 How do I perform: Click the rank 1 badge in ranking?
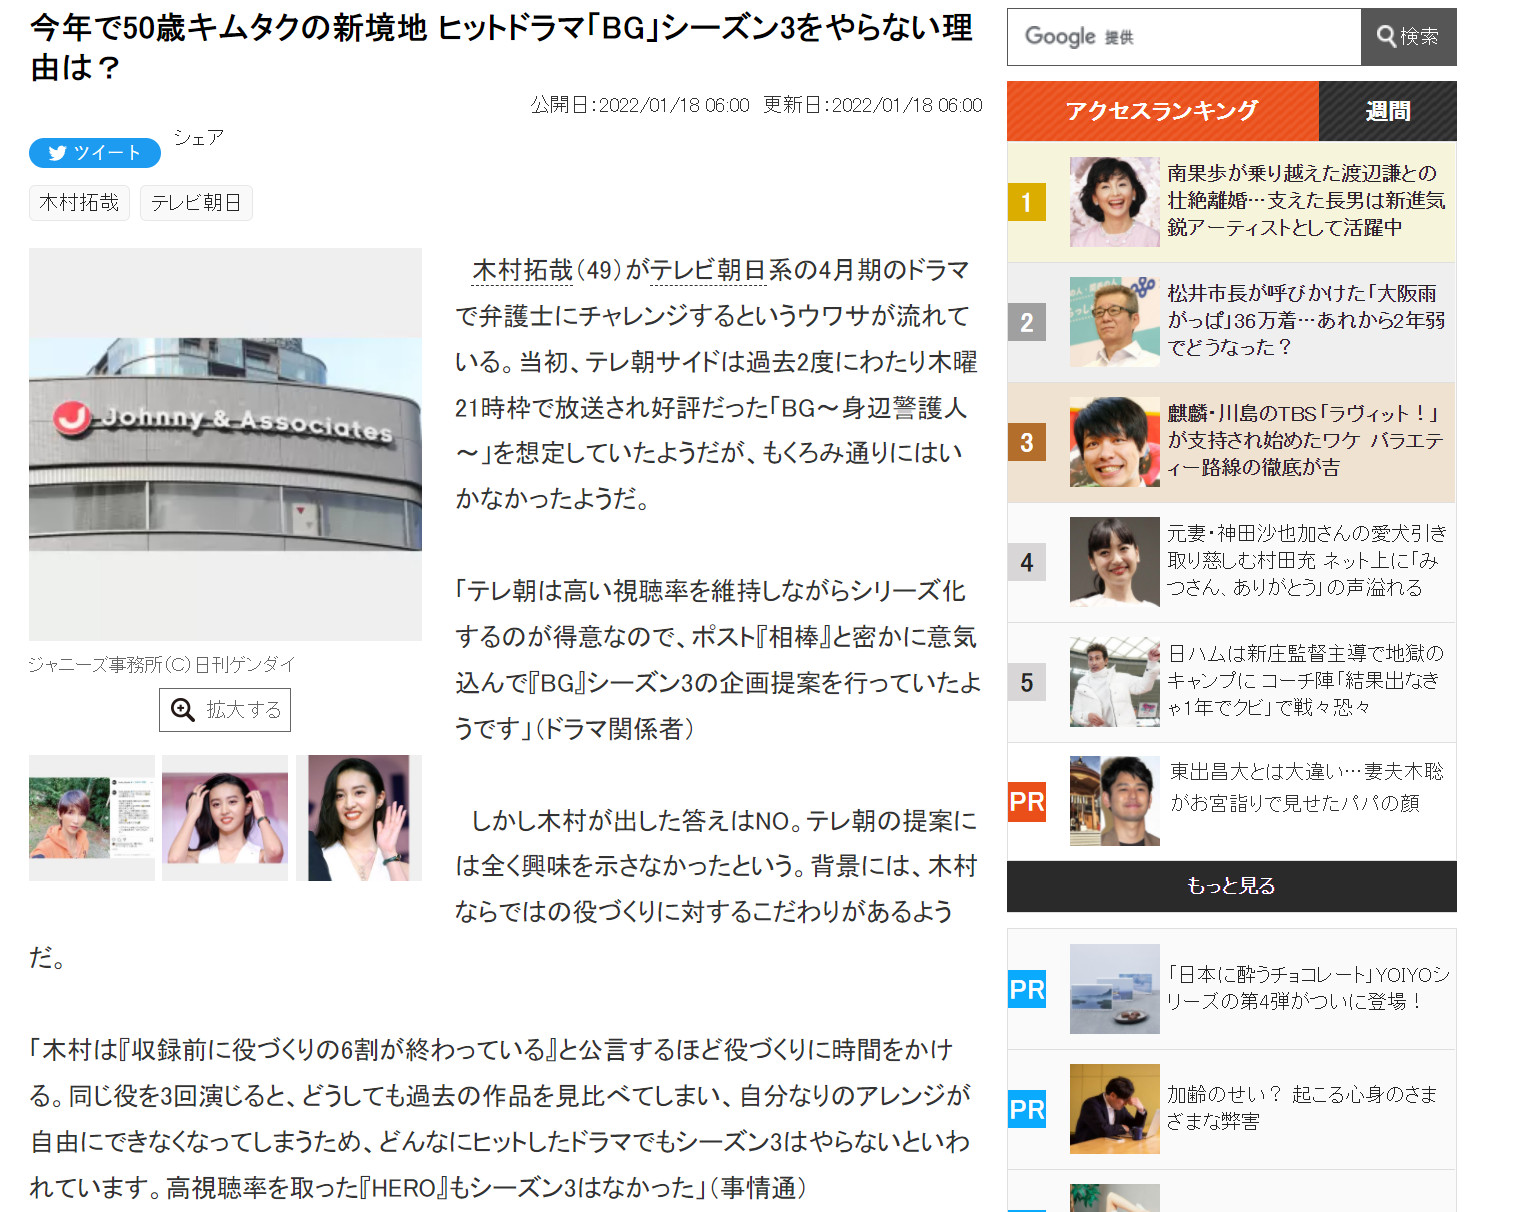1026,203
